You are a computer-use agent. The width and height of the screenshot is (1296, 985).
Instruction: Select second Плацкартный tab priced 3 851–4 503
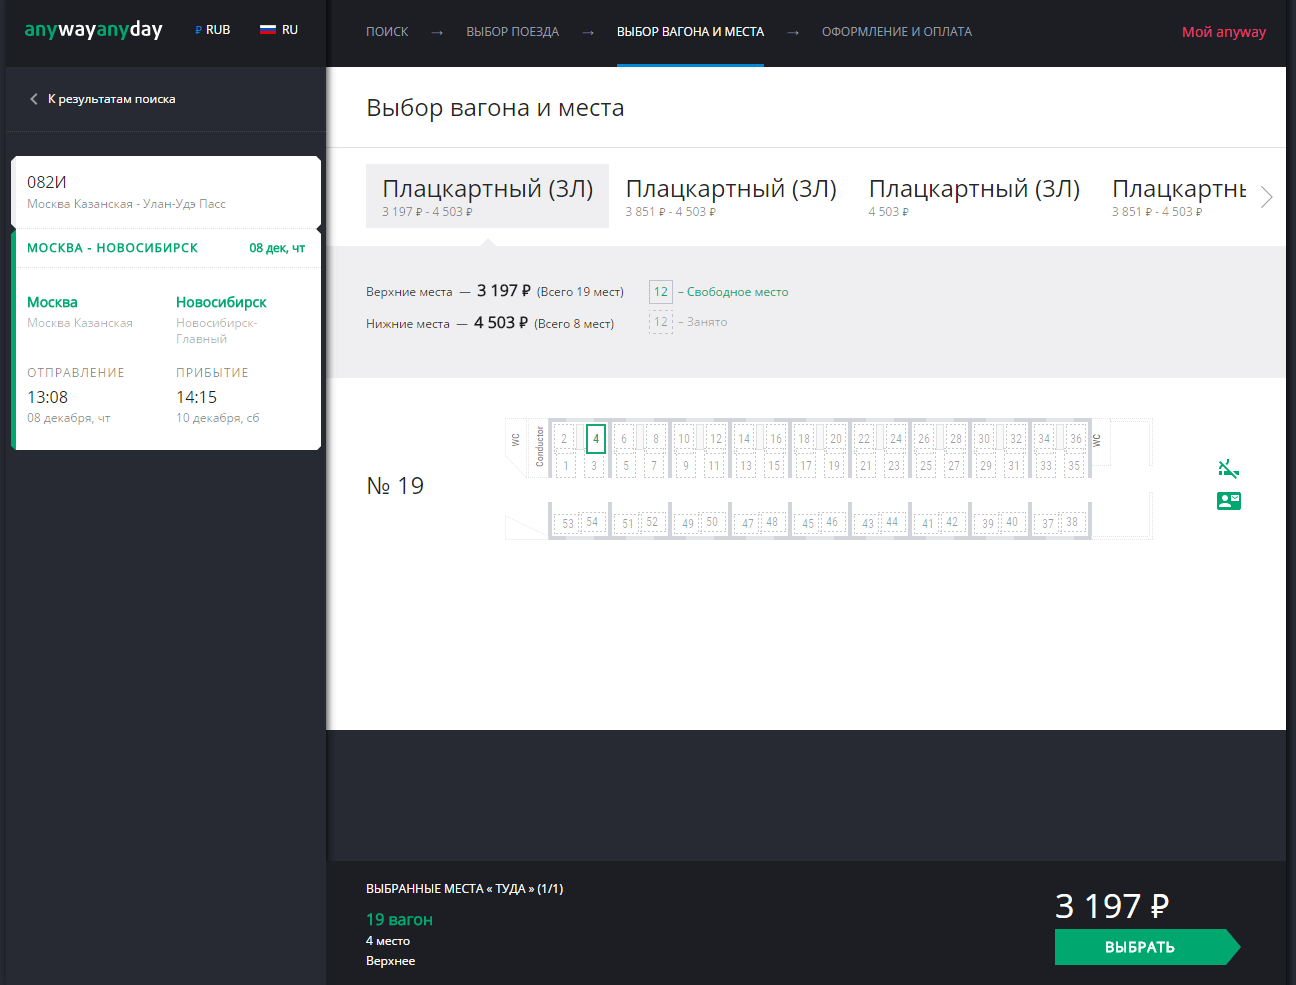click(x=730, y=196)
